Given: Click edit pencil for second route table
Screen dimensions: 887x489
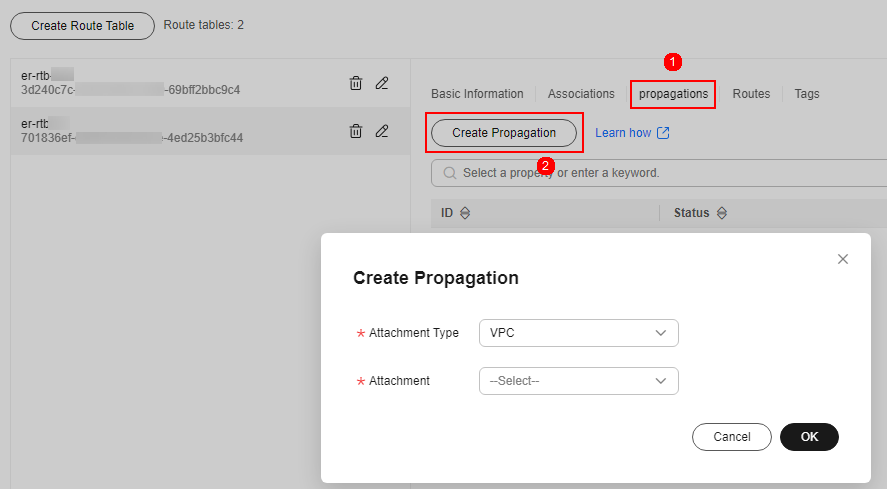Looking at the screenshot, I should pos(382,131).
